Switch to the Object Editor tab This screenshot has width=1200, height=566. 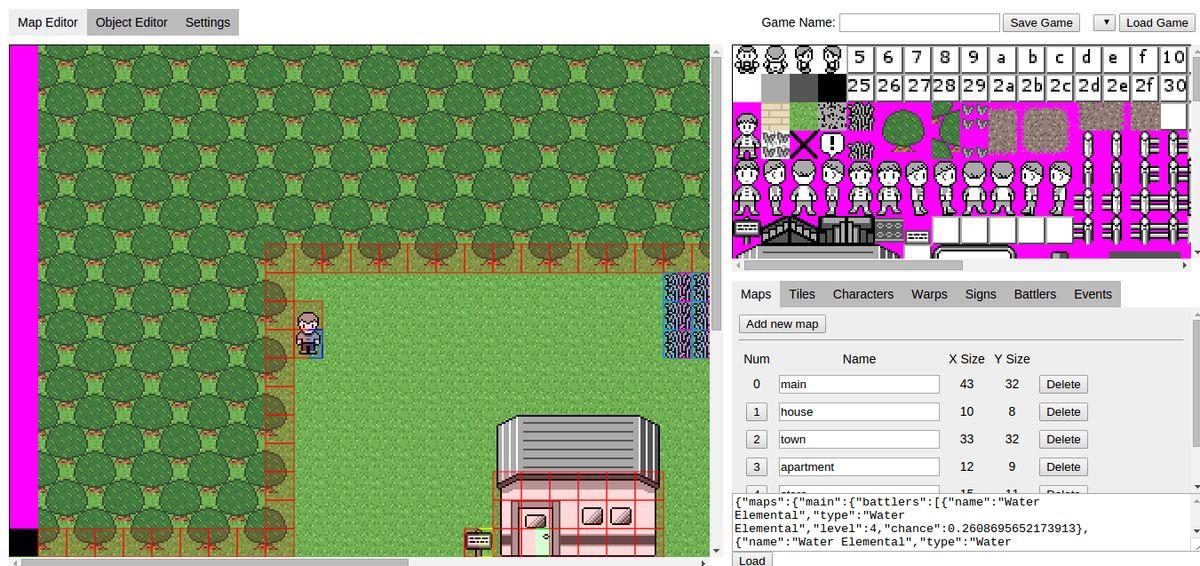[x=131, y=22]
